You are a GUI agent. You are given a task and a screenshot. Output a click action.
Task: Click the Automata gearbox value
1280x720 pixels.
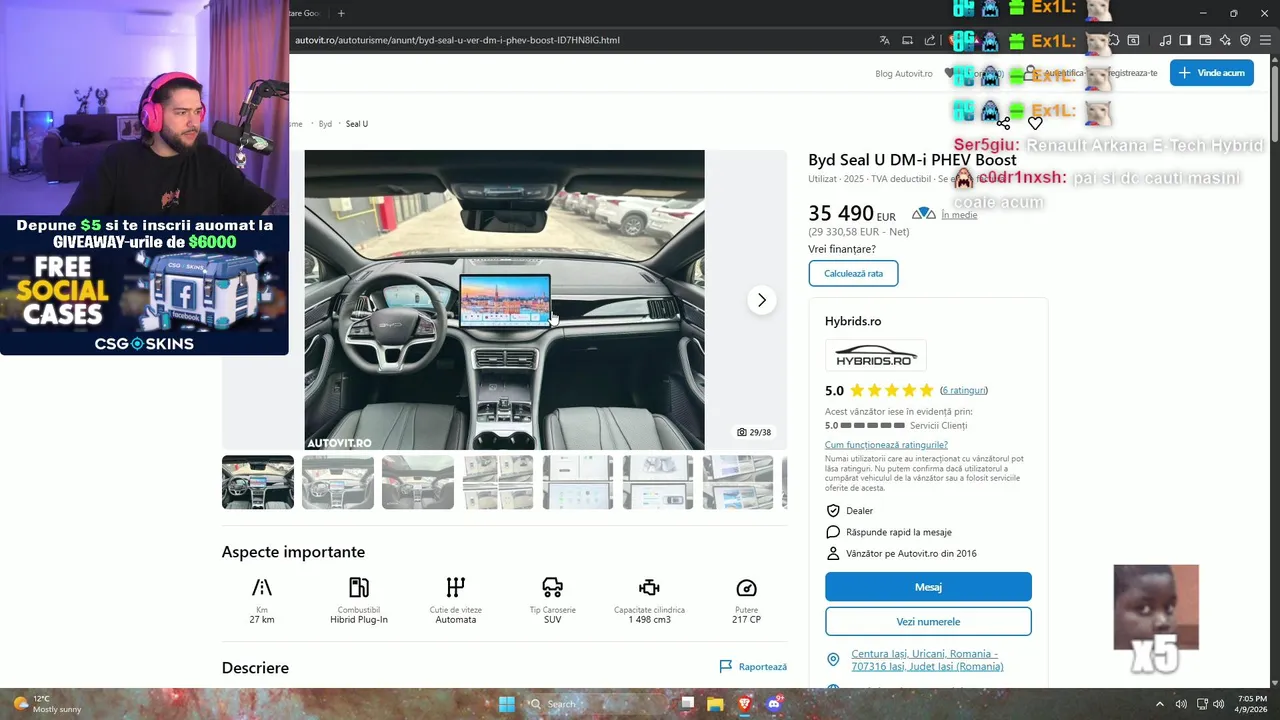(x=456, y=620)
